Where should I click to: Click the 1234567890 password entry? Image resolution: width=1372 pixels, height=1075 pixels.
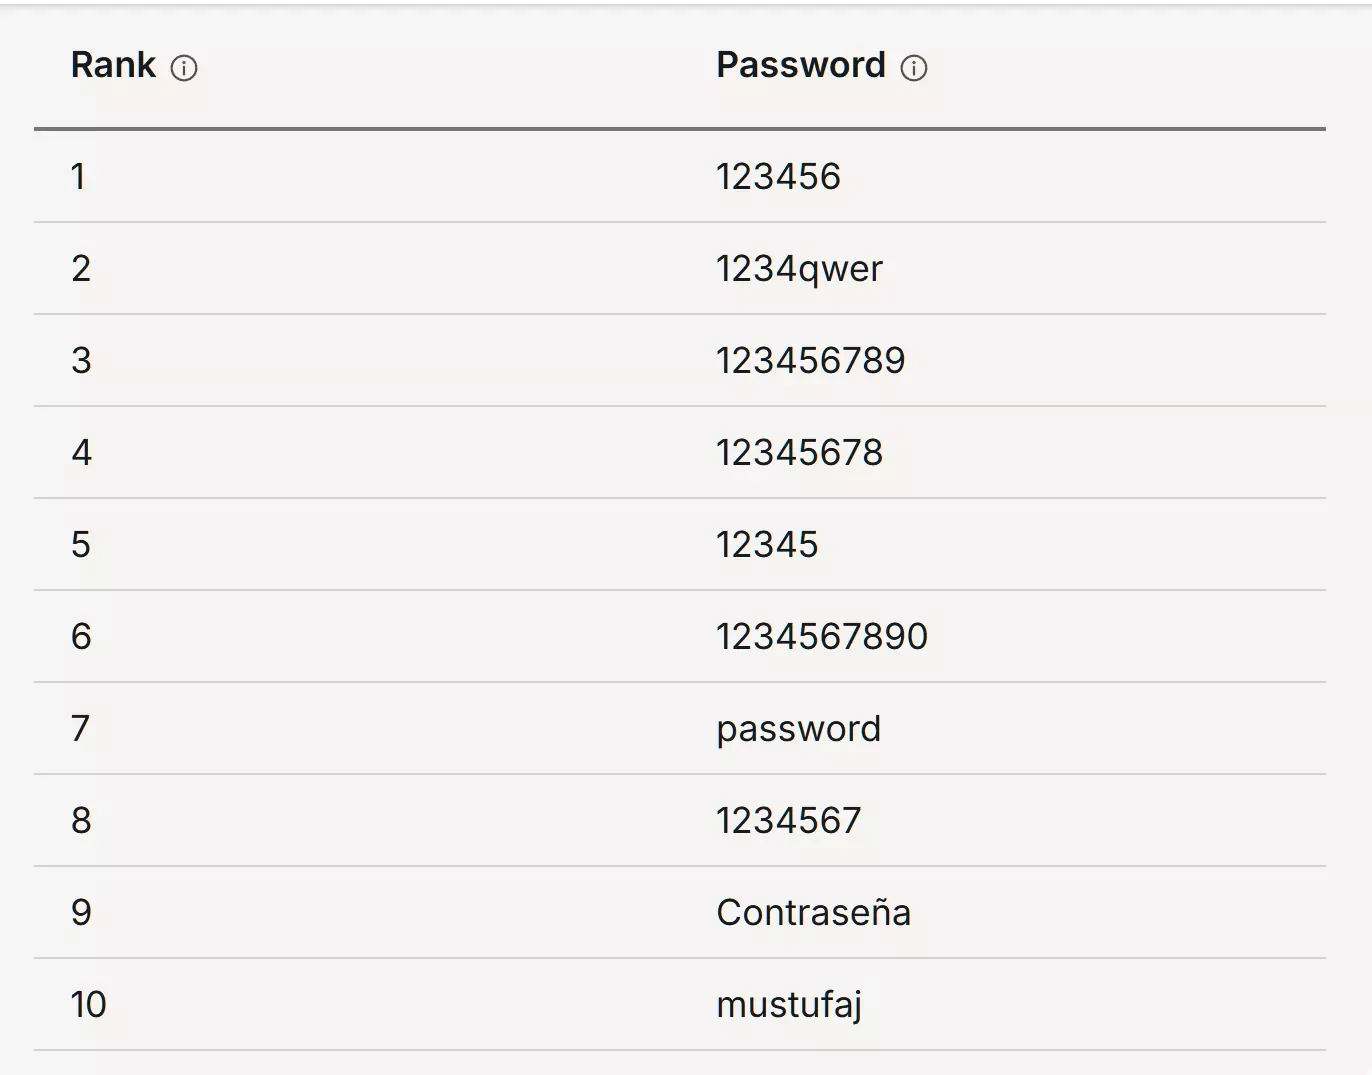(822, 637)
